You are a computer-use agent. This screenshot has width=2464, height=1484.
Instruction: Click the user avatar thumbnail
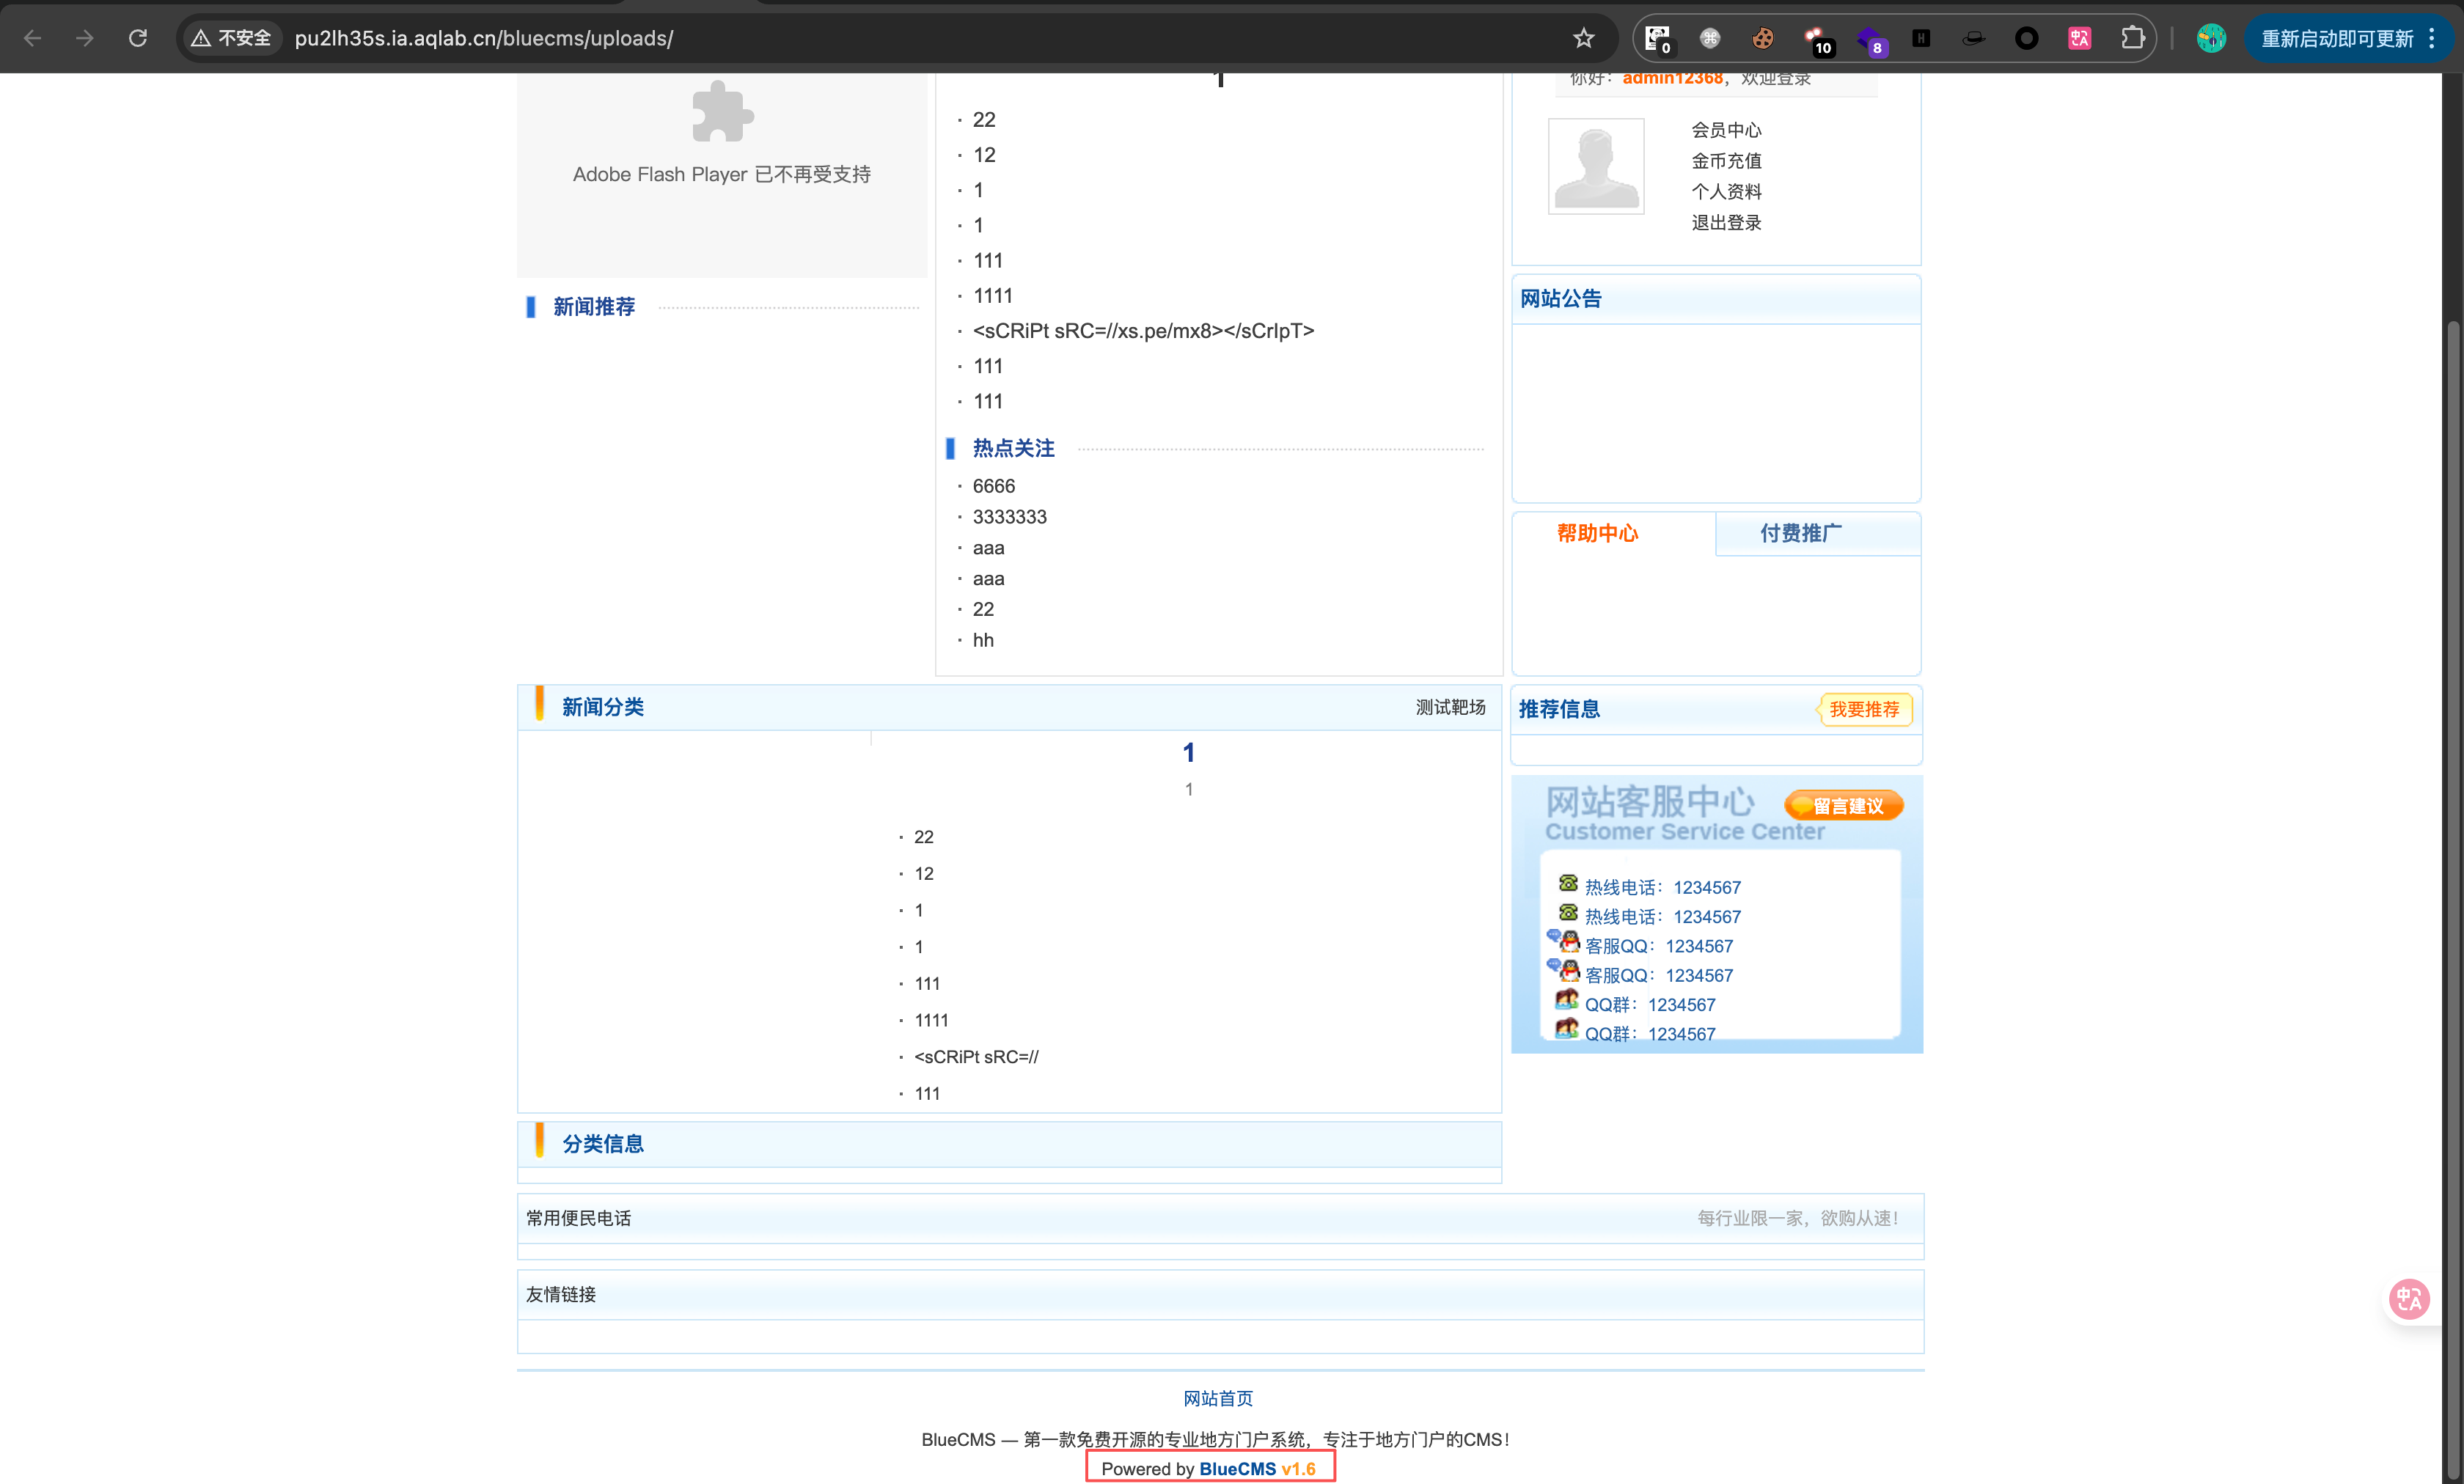[1596, 166]
